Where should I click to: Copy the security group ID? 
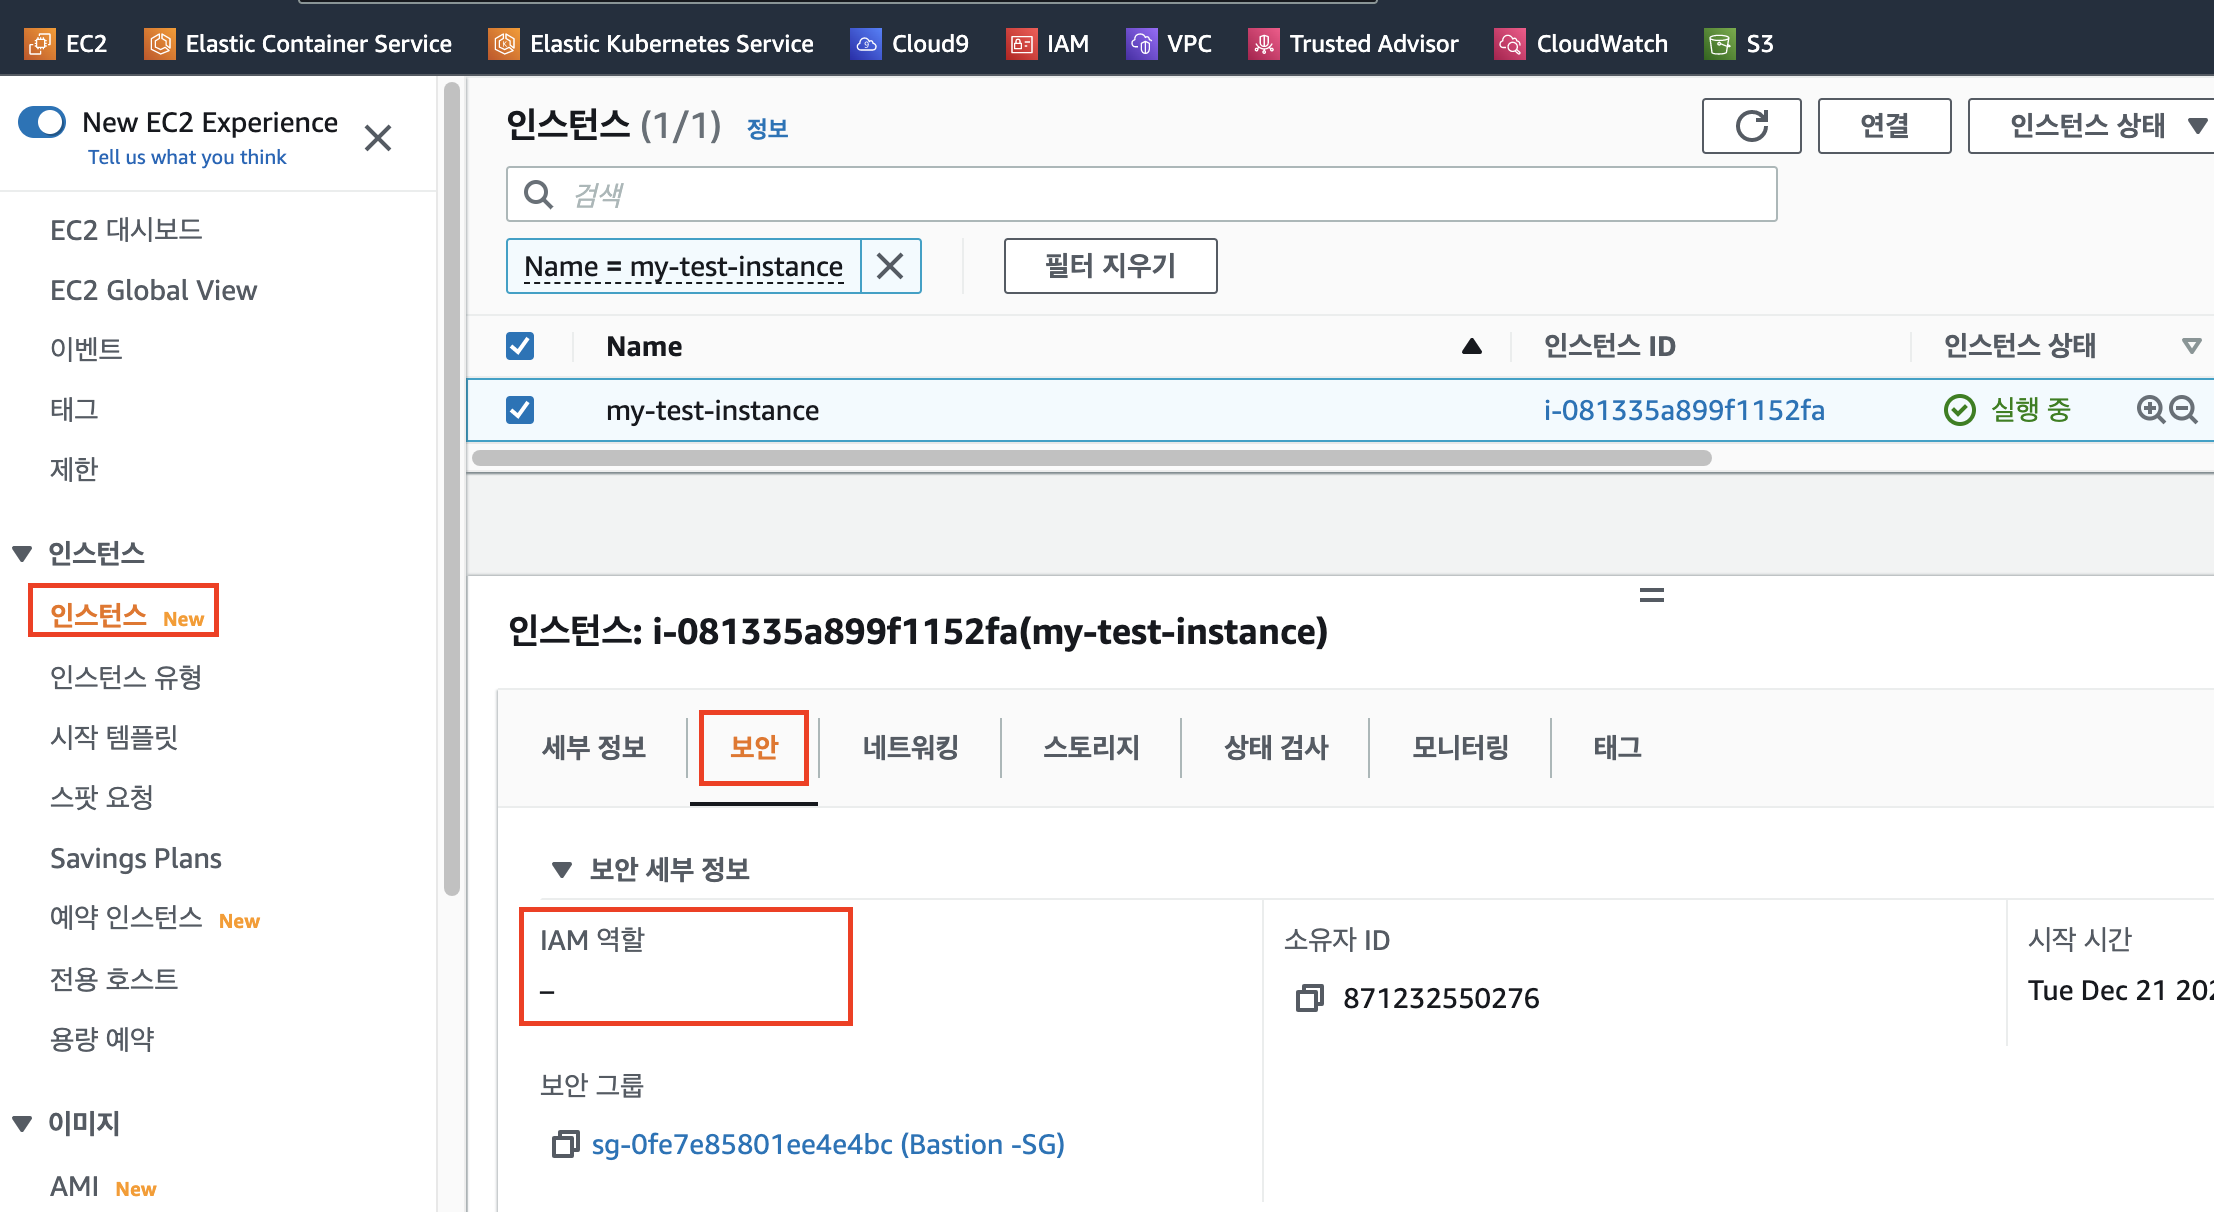tap(565, 1144)
